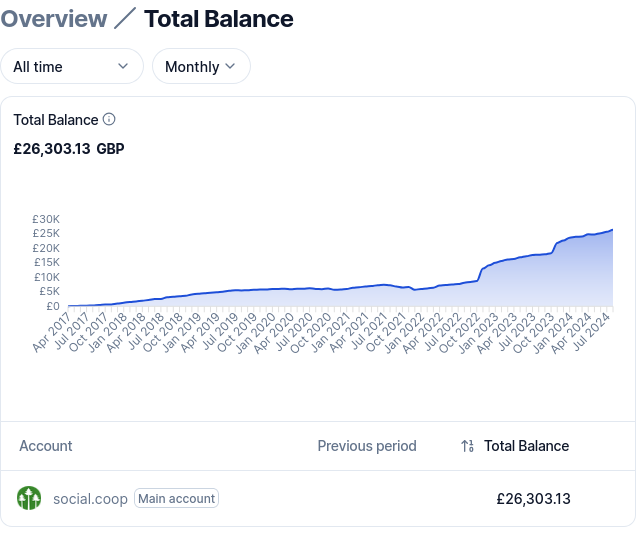636x551 pixels.
Task: Click the £26,303.13 amount in the table row
Action: tap(533, 498)
